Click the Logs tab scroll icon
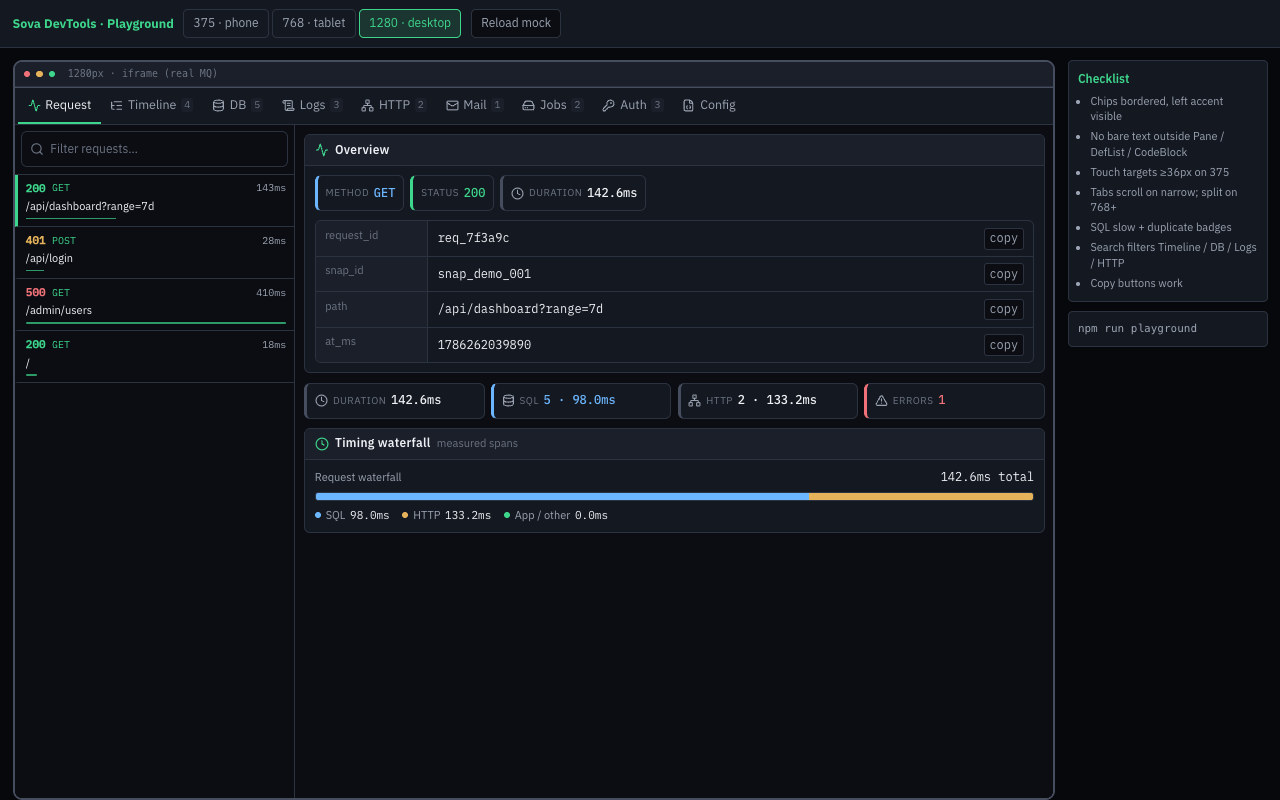Image resolution: width=1280 pixels, height=800 pixels. click(289, 105)
